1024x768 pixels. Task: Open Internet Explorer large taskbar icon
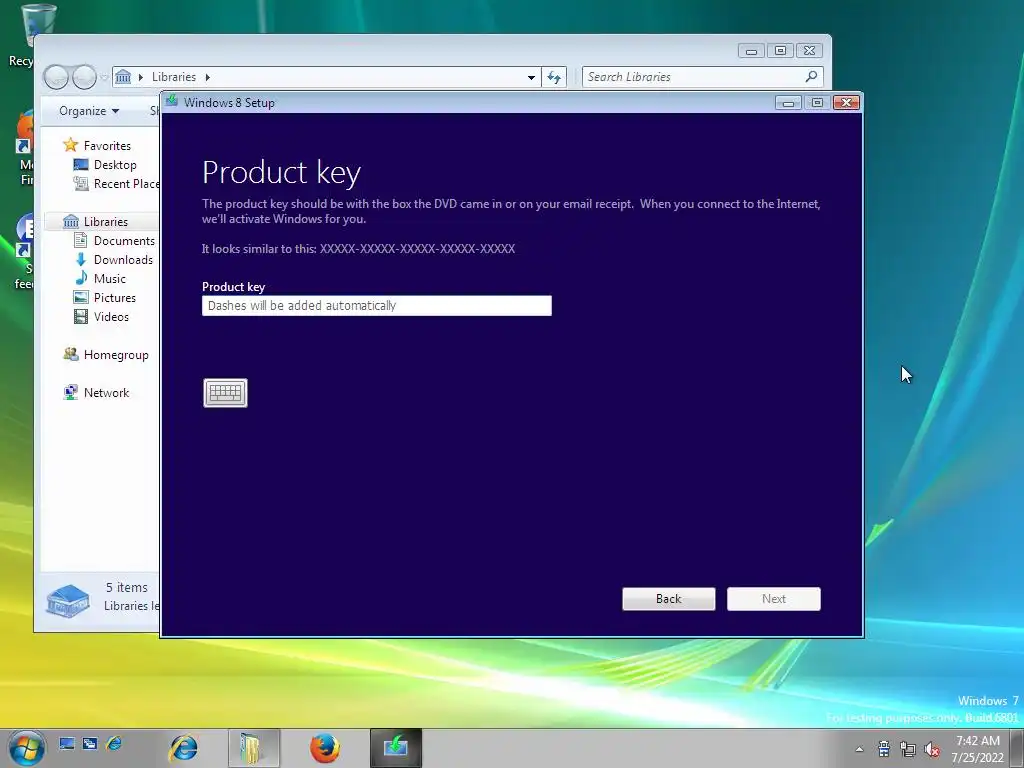[184, 748]
